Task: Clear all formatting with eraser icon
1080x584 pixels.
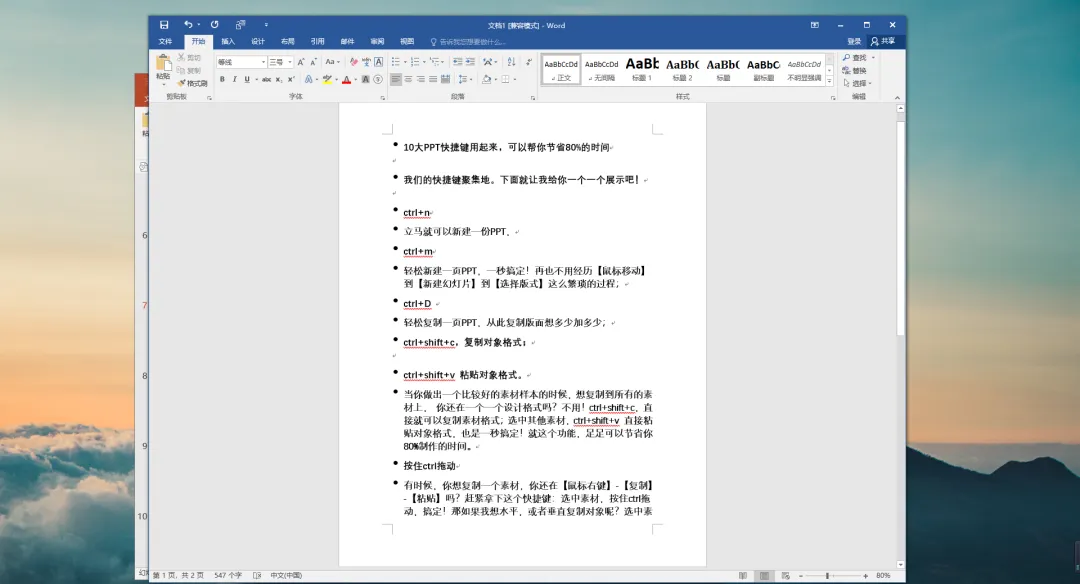Action: pos(354,62)
